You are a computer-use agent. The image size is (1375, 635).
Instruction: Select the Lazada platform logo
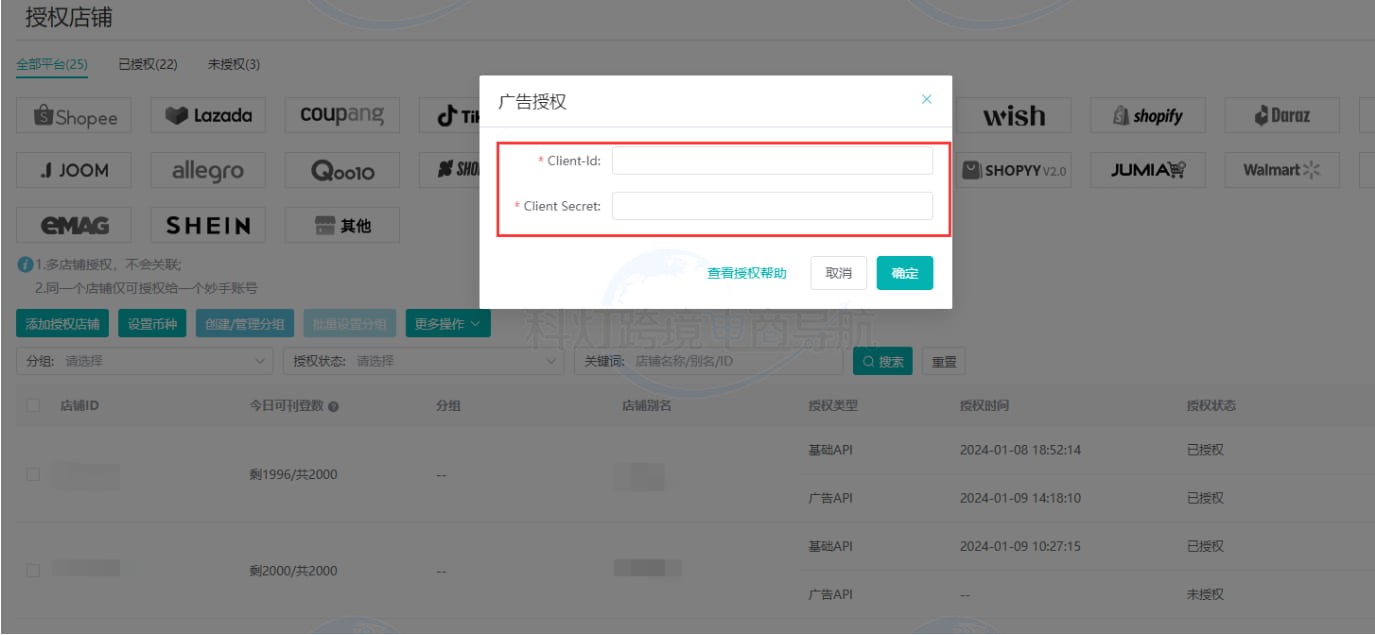pyautogui.click(x=208, y=116)
